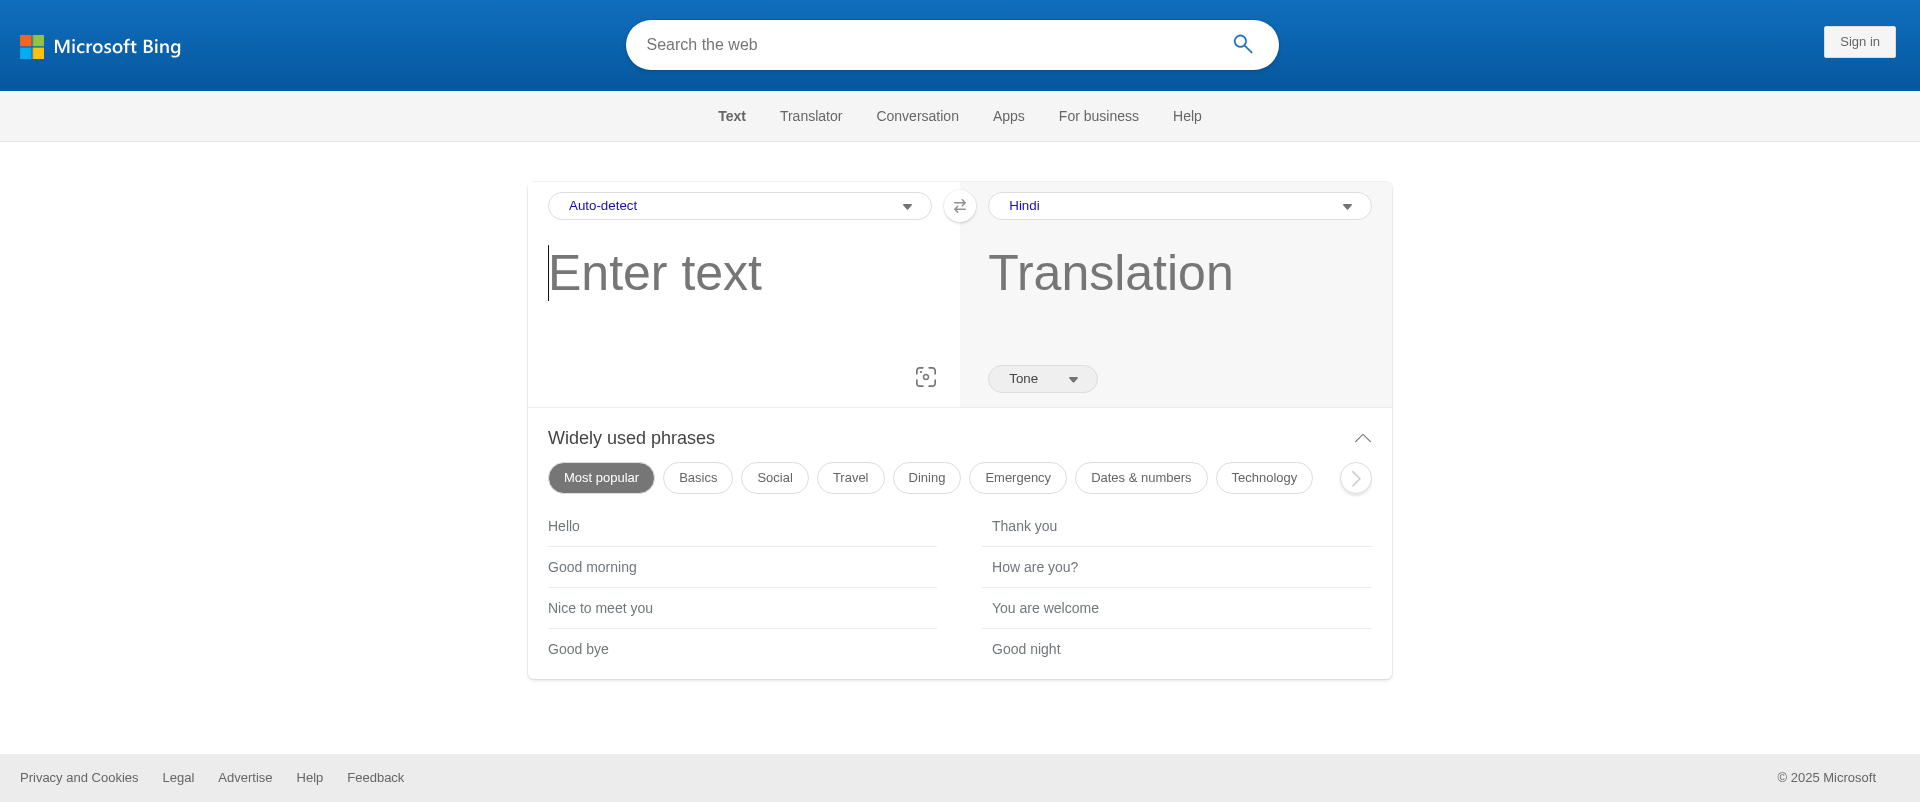The height and width of the screenshot is (802, 1920).
Task: Open the For business tab
Action: coord(1099,116)
